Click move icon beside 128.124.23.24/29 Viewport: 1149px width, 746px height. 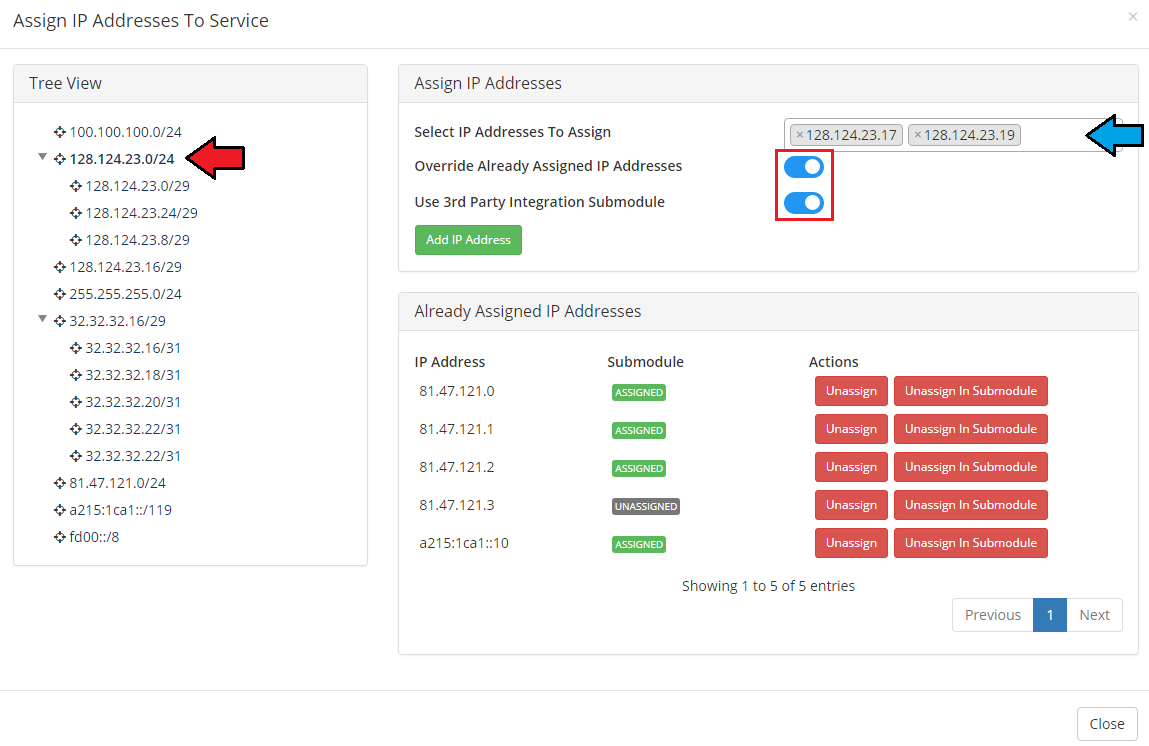[x=75, y=213]
